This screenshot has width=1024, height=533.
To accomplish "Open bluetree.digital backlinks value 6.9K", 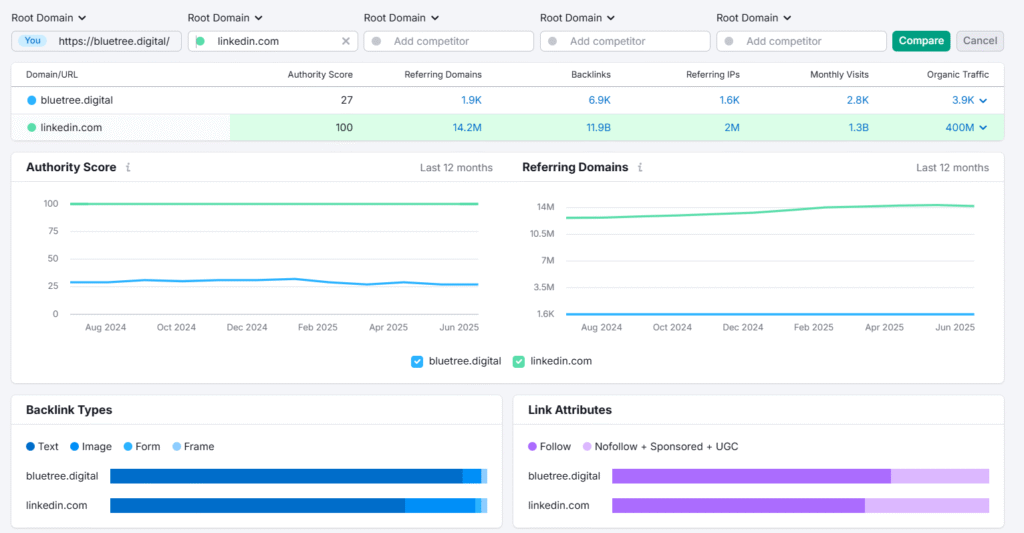I will tap(600, 100).
